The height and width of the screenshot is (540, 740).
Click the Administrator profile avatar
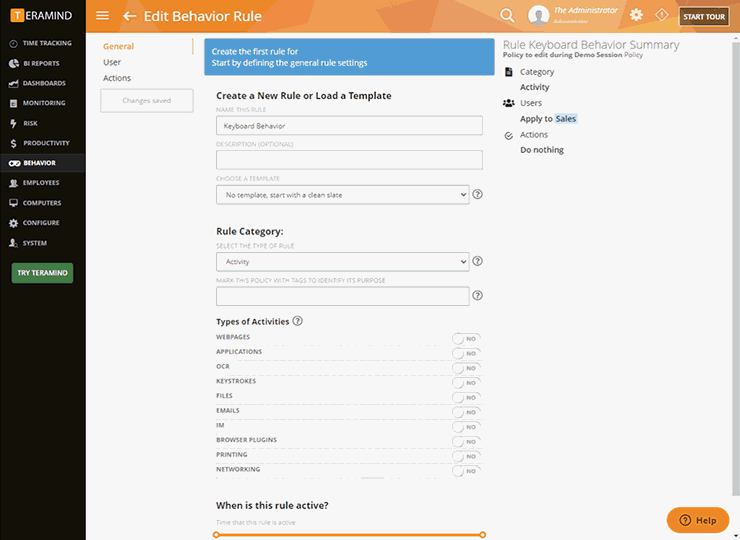pyautogui.click(x=539, y=15)
